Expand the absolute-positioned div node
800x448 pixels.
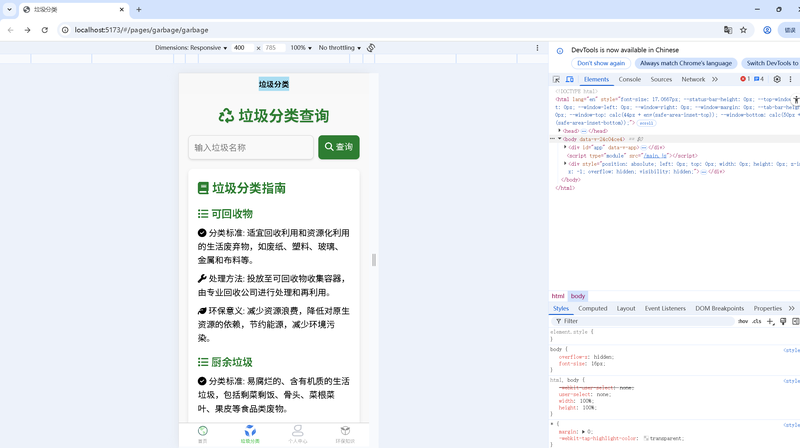[565, 164]
